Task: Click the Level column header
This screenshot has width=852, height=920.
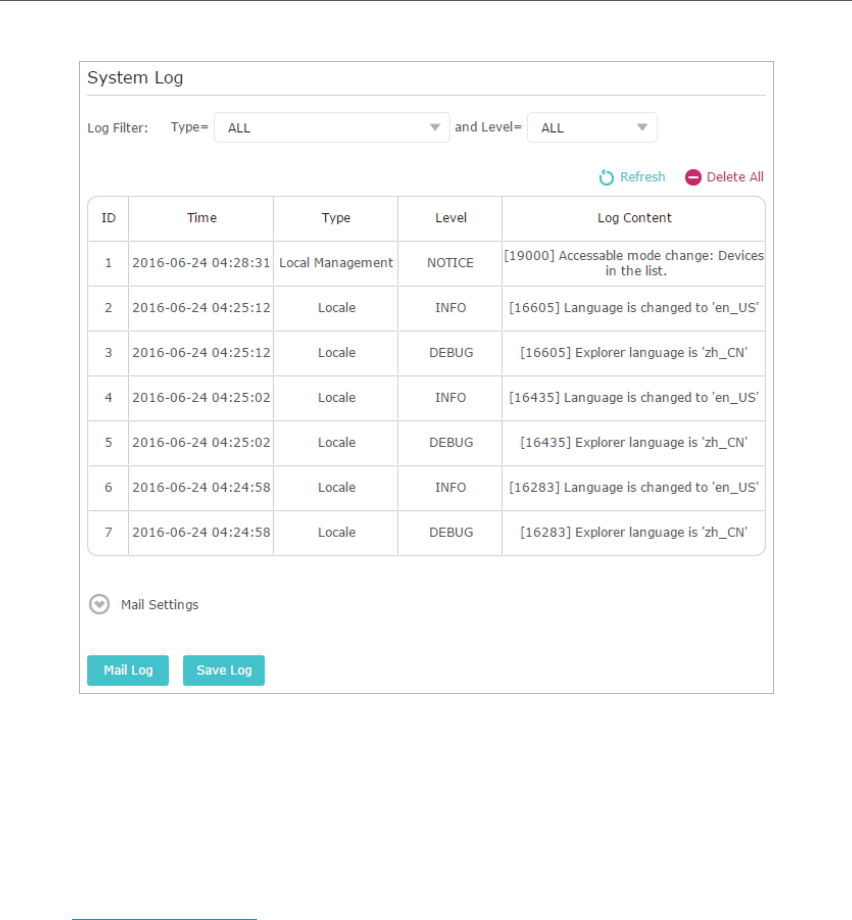Action: (451, 218)
